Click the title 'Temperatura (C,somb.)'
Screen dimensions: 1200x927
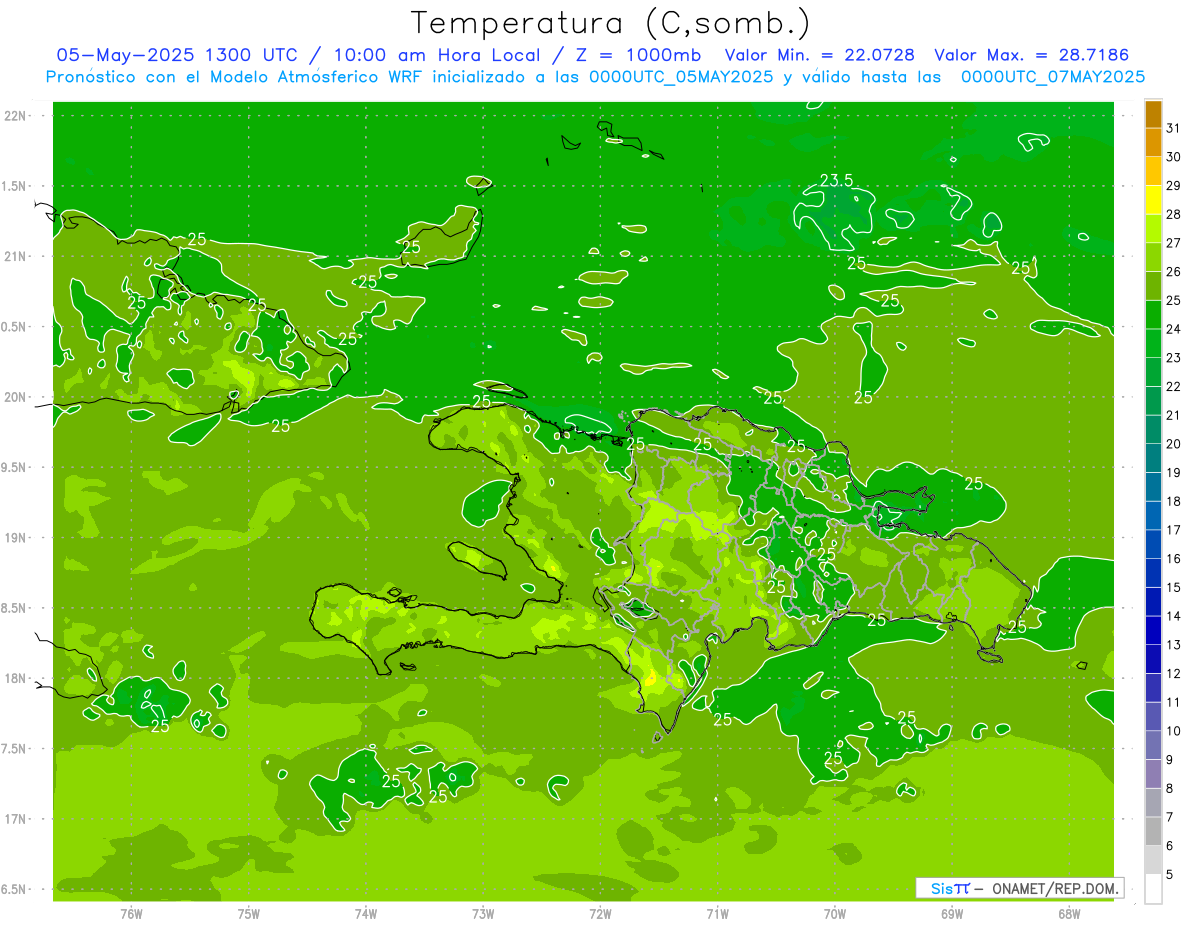611,23
